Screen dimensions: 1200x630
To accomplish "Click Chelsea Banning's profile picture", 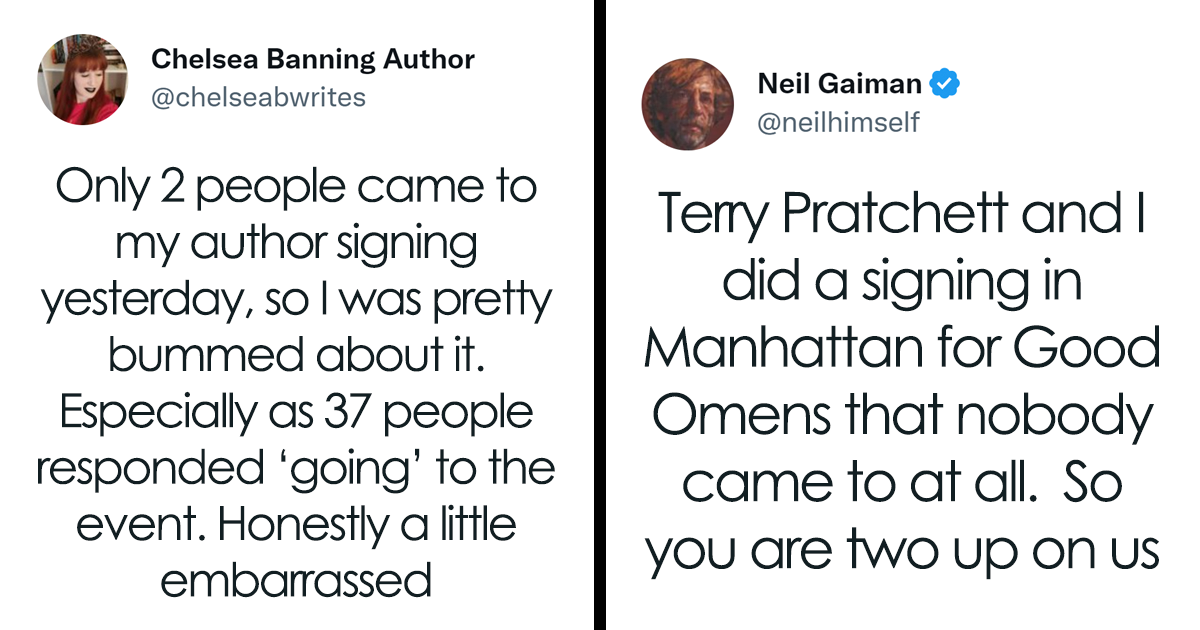I will click(x=83, y=79).
